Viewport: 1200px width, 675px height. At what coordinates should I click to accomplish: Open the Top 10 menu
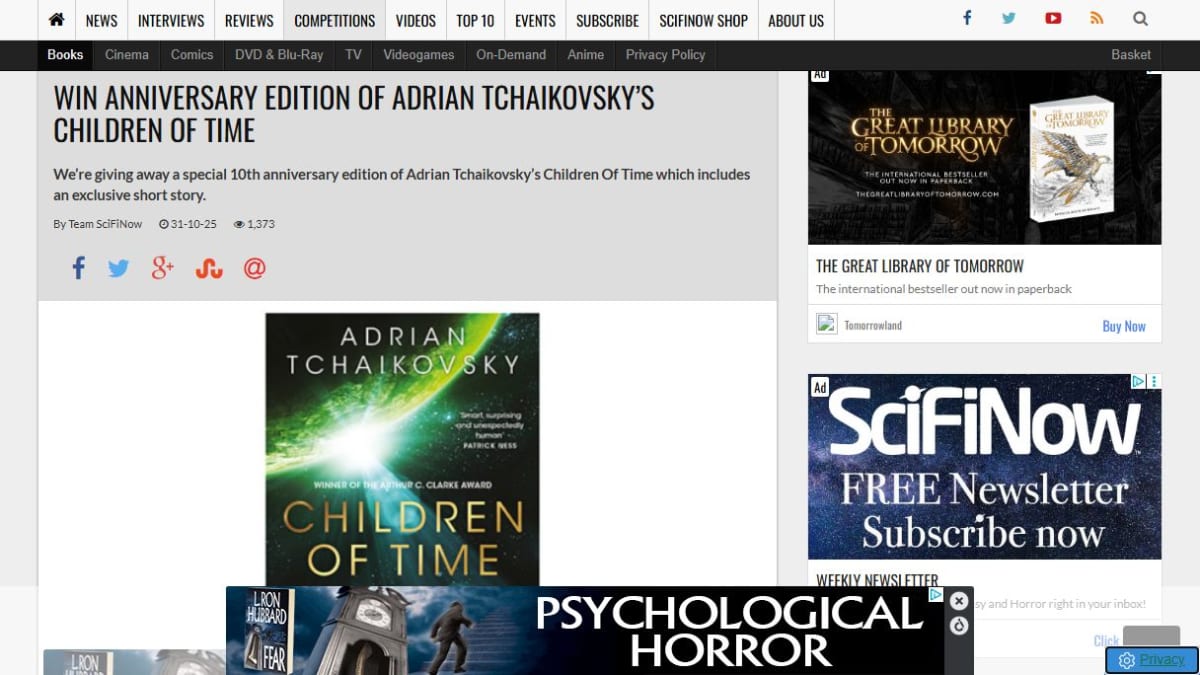tap(475, 20)
